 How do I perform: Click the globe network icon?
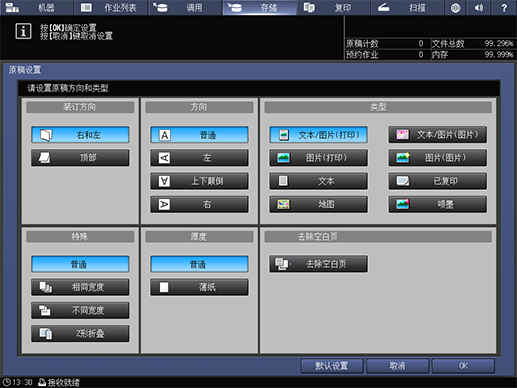pyautogui.click(x=455, y=7)
